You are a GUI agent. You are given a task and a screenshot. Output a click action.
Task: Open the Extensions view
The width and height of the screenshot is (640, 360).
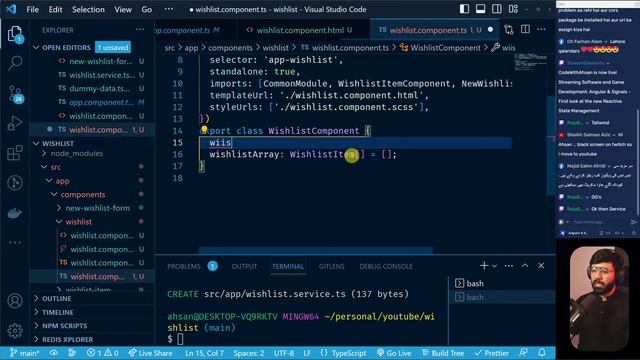click(x=15, y=153)
